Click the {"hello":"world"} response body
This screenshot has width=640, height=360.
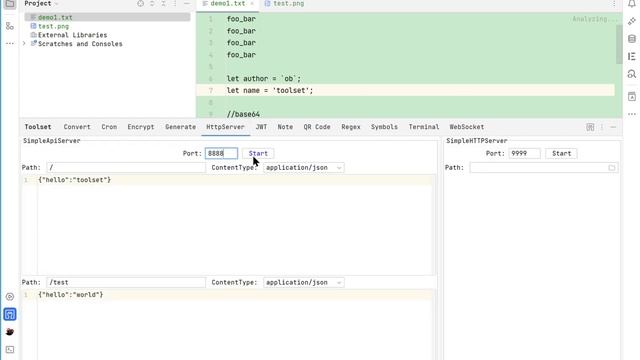coord(71,295)
